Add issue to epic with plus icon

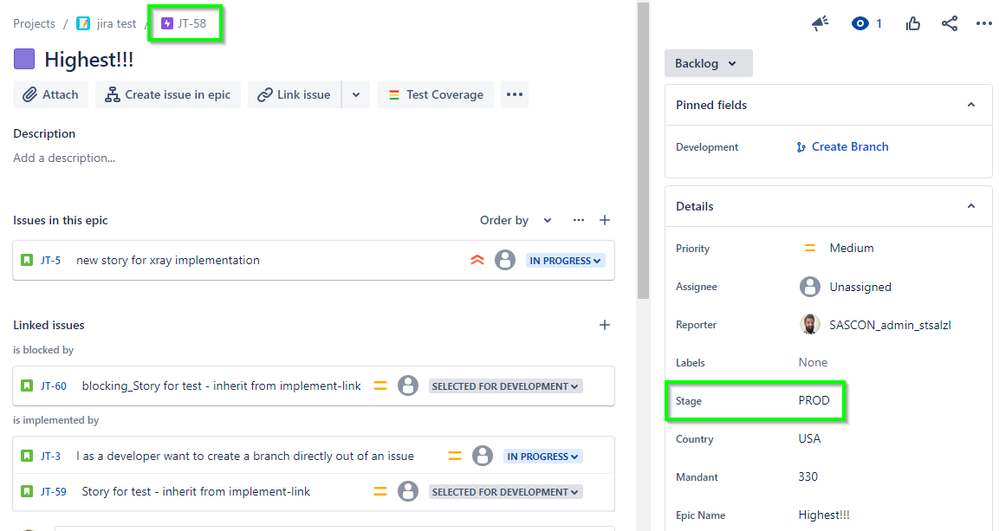605,220
